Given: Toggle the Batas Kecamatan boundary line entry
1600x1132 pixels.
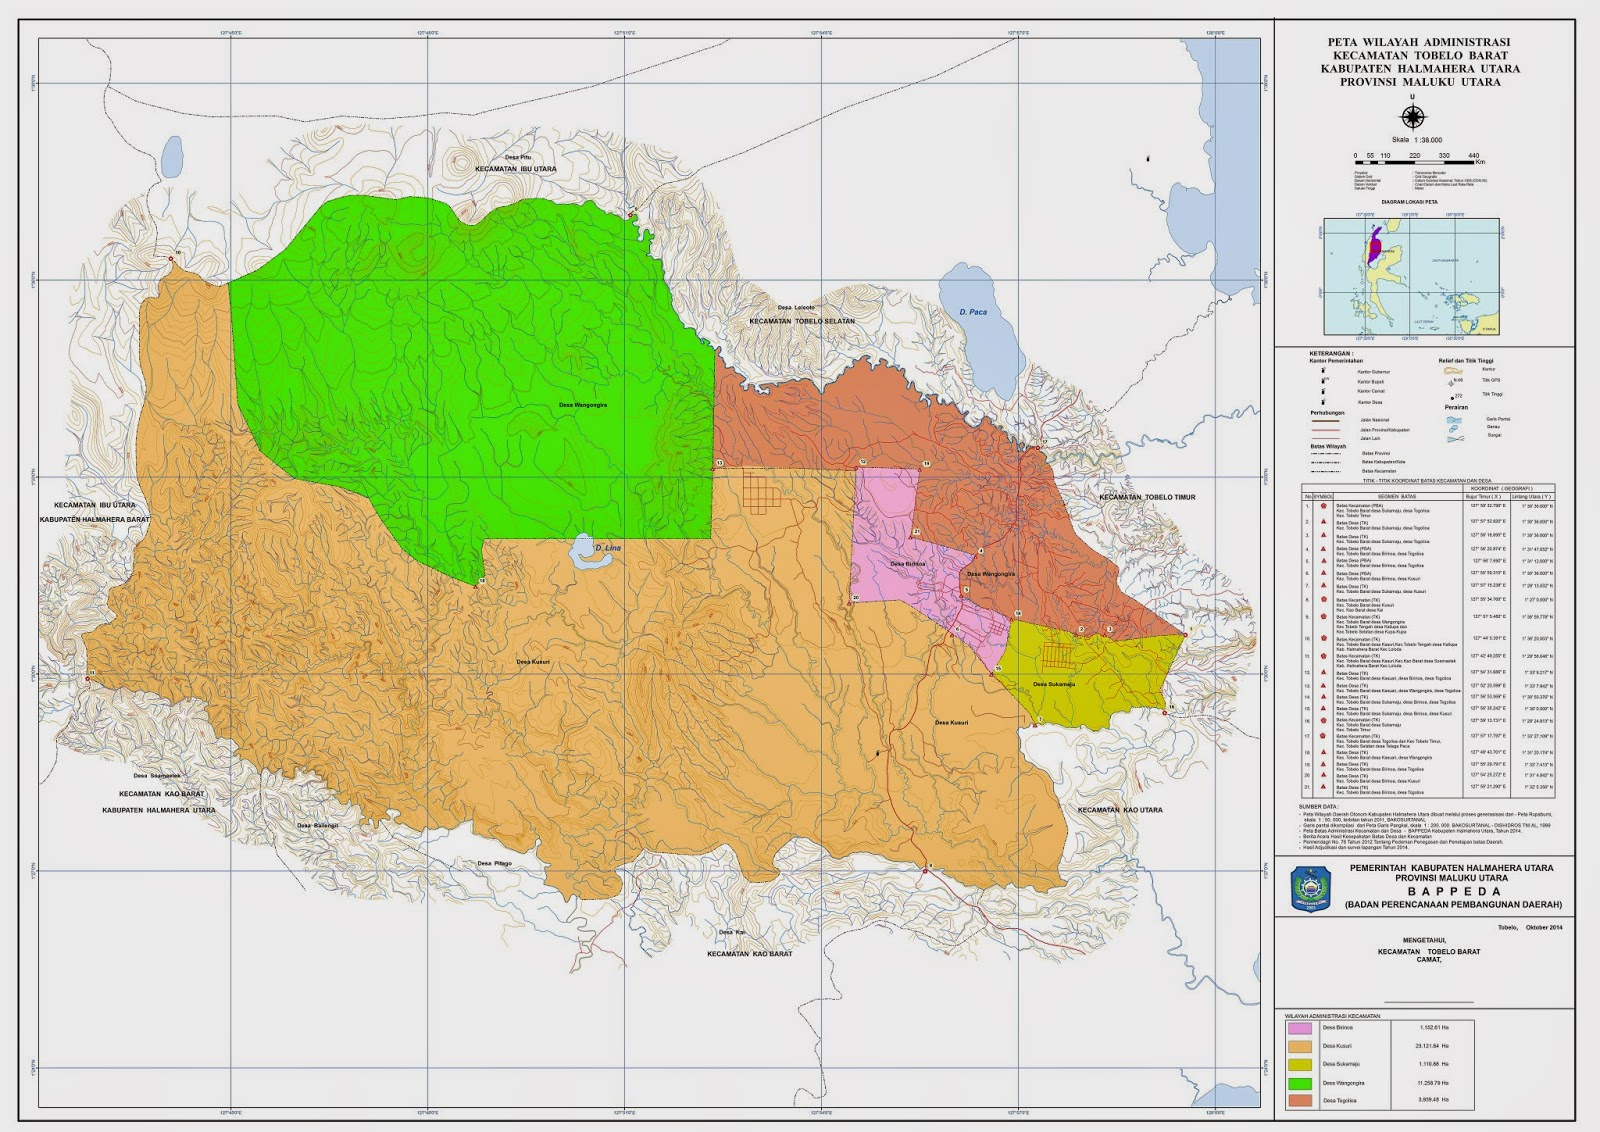Looking at the screenshot, I should [x=1326, y=471].
